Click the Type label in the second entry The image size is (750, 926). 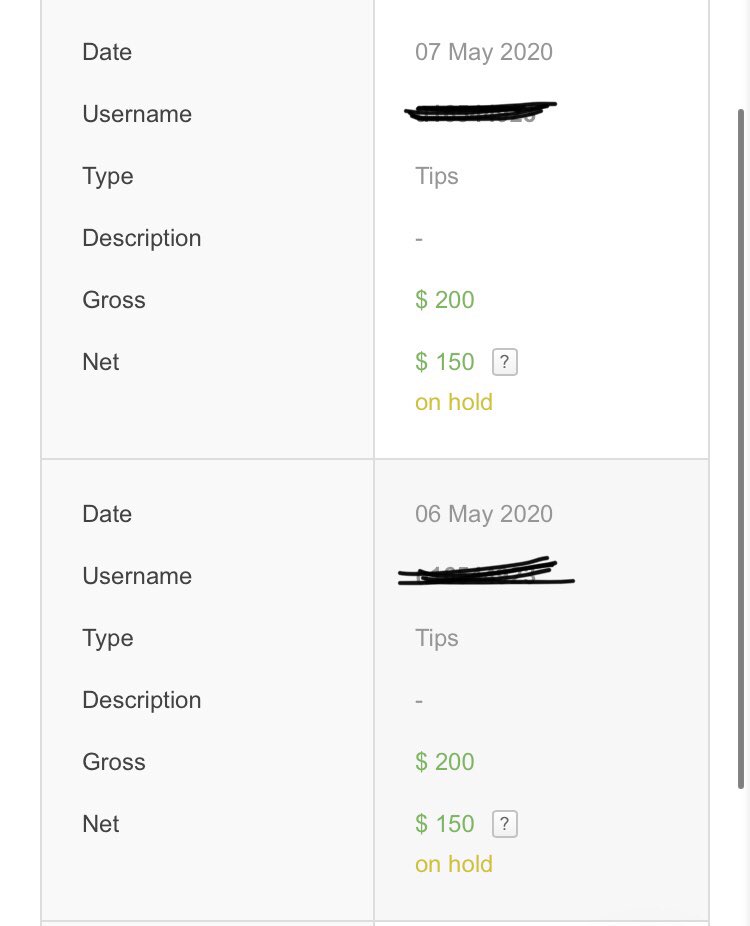click(108, 638)
